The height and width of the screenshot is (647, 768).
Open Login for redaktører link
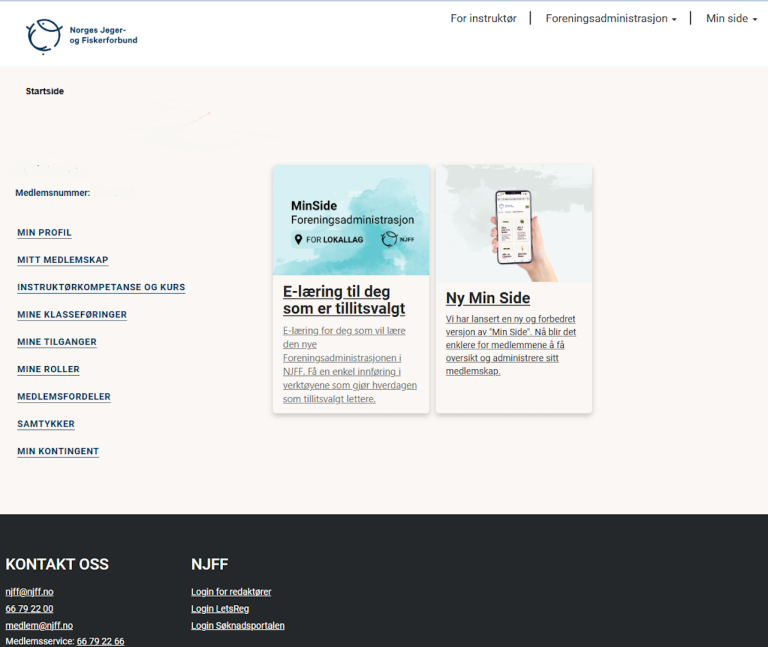tap(231, 592)
